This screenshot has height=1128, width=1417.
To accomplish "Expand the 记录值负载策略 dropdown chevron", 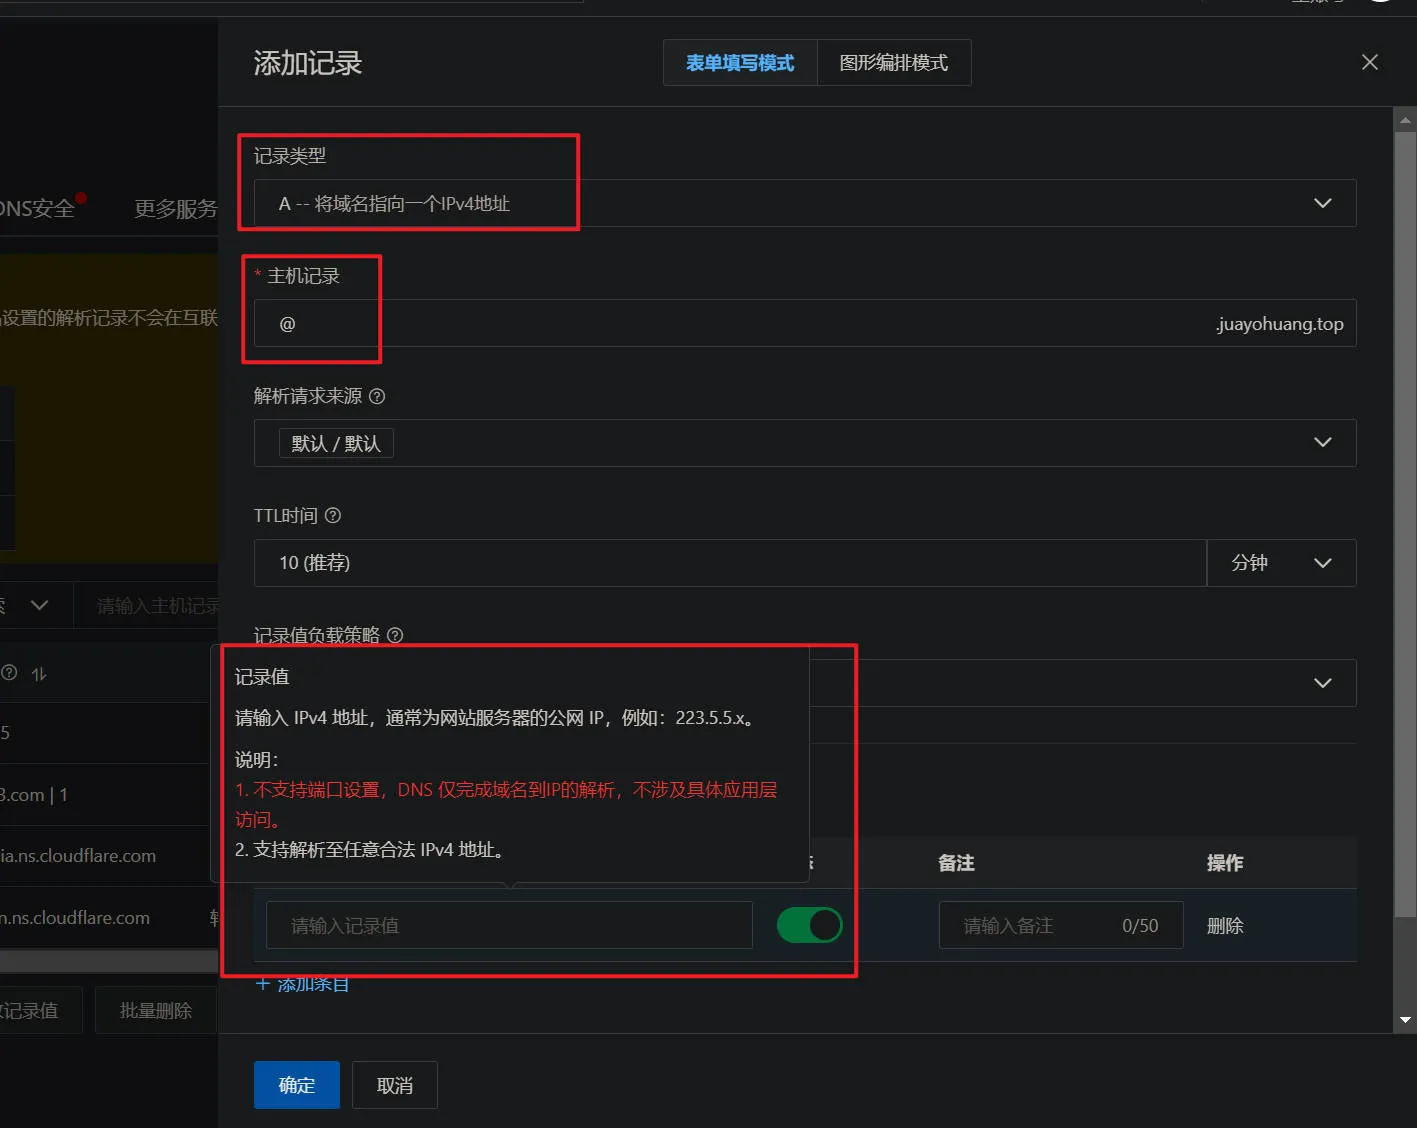I will click(1322, 683).
